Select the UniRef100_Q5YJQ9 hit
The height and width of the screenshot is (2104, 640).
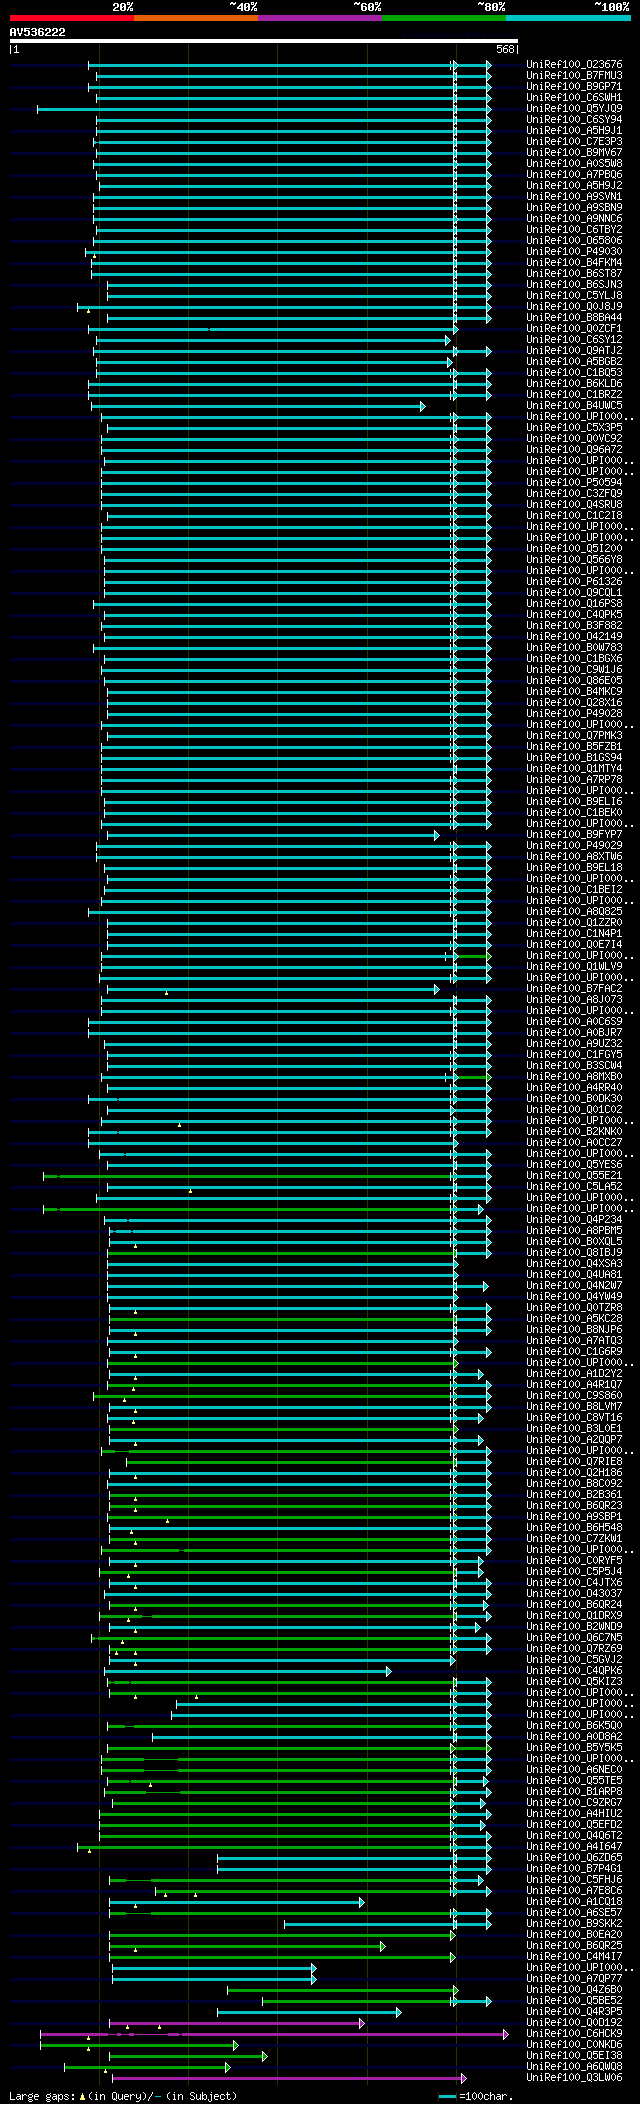pos(574,108)
